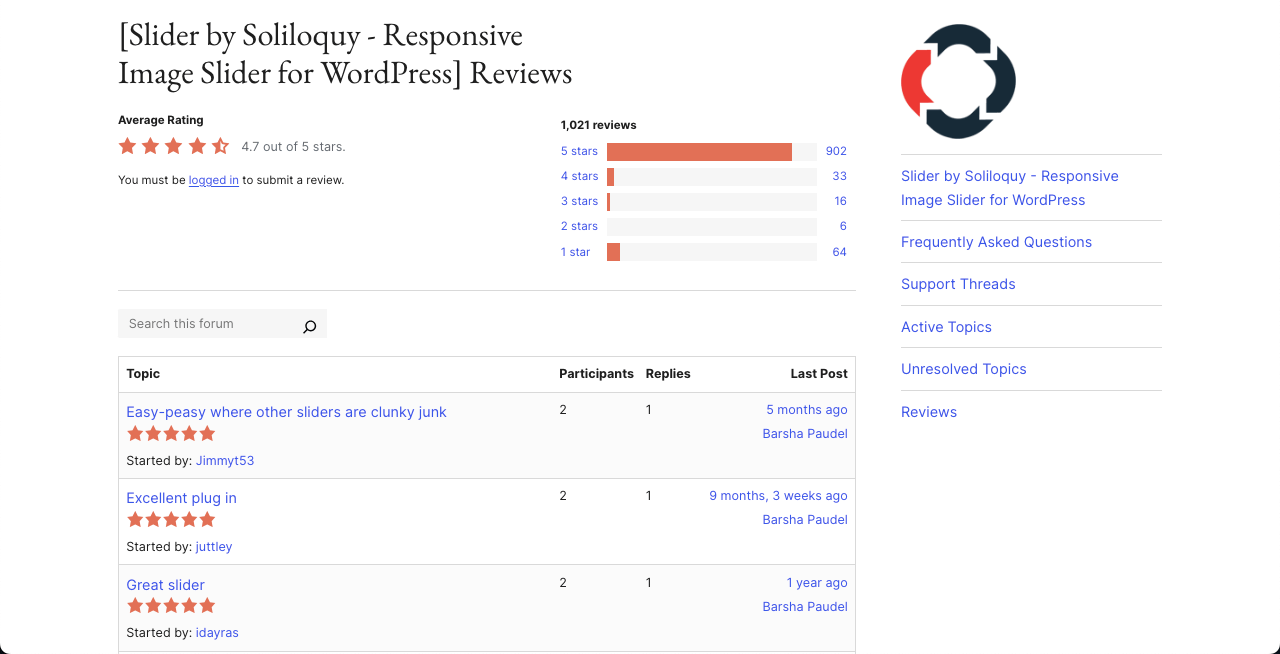Open the review titled 'Excellent plug in'
Viewport: 1280px width, 654px height.
[x=181, y=498]
